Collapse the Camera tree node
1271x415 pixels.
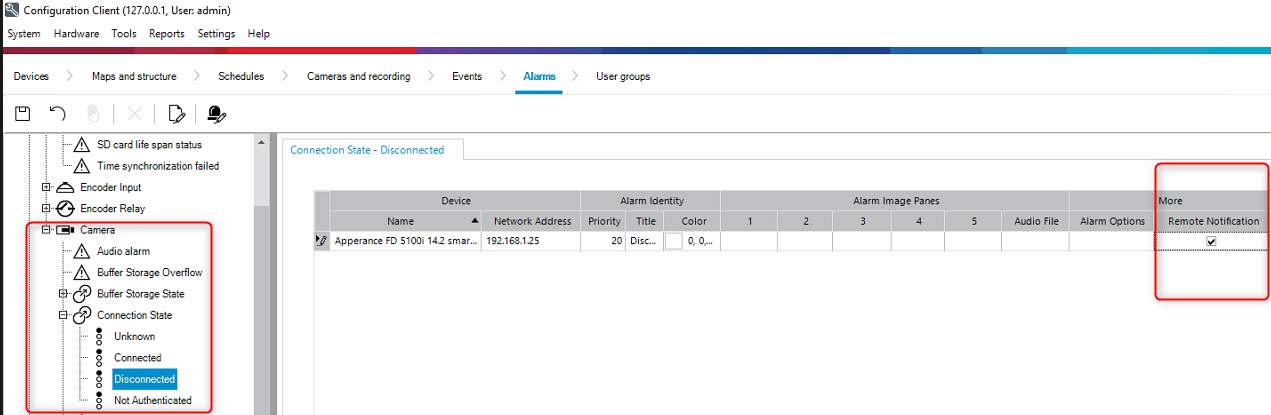click(x=46, y=230)
